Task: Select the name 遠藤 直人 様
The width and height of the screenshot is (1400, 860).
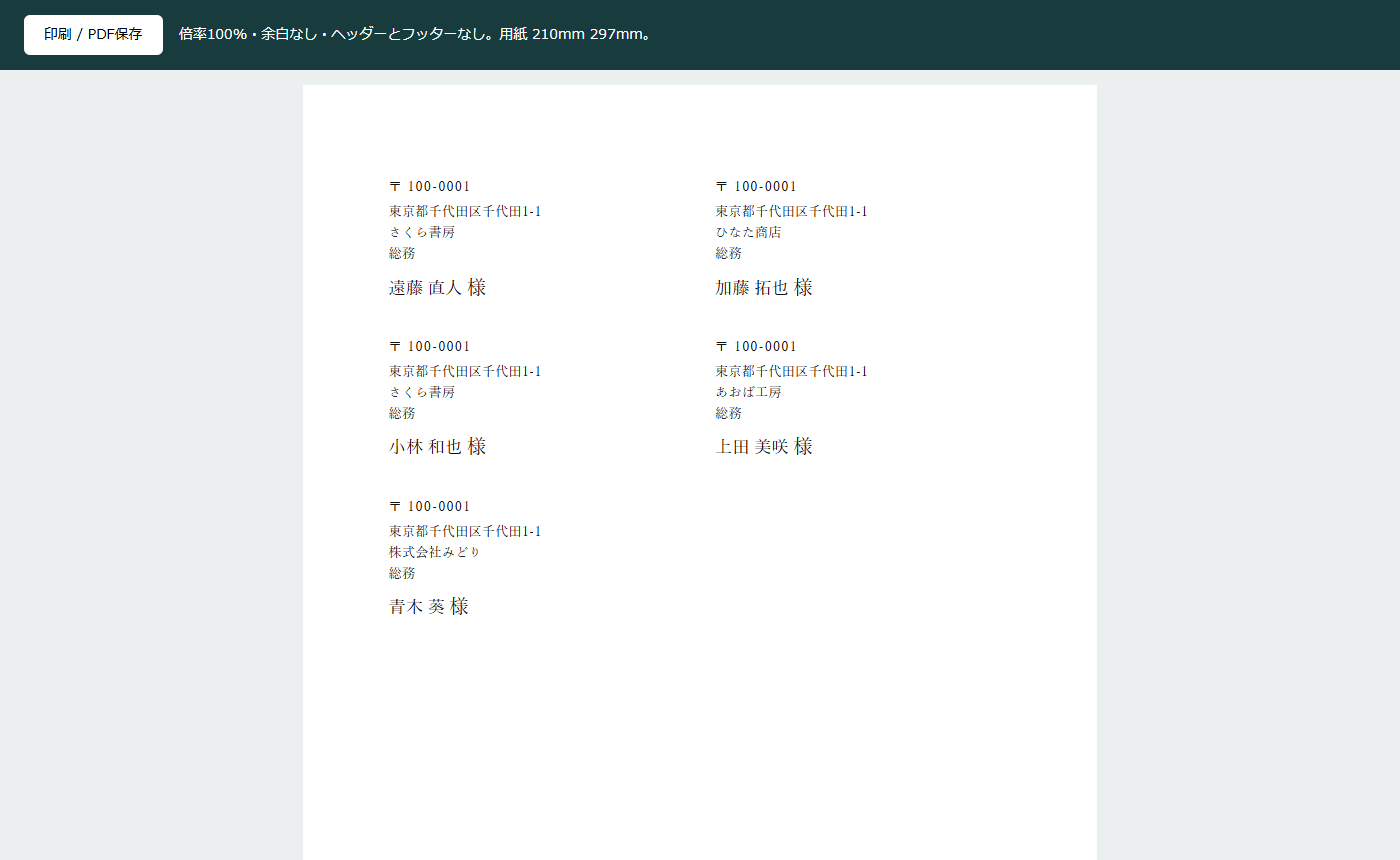Action: [438, 288]
